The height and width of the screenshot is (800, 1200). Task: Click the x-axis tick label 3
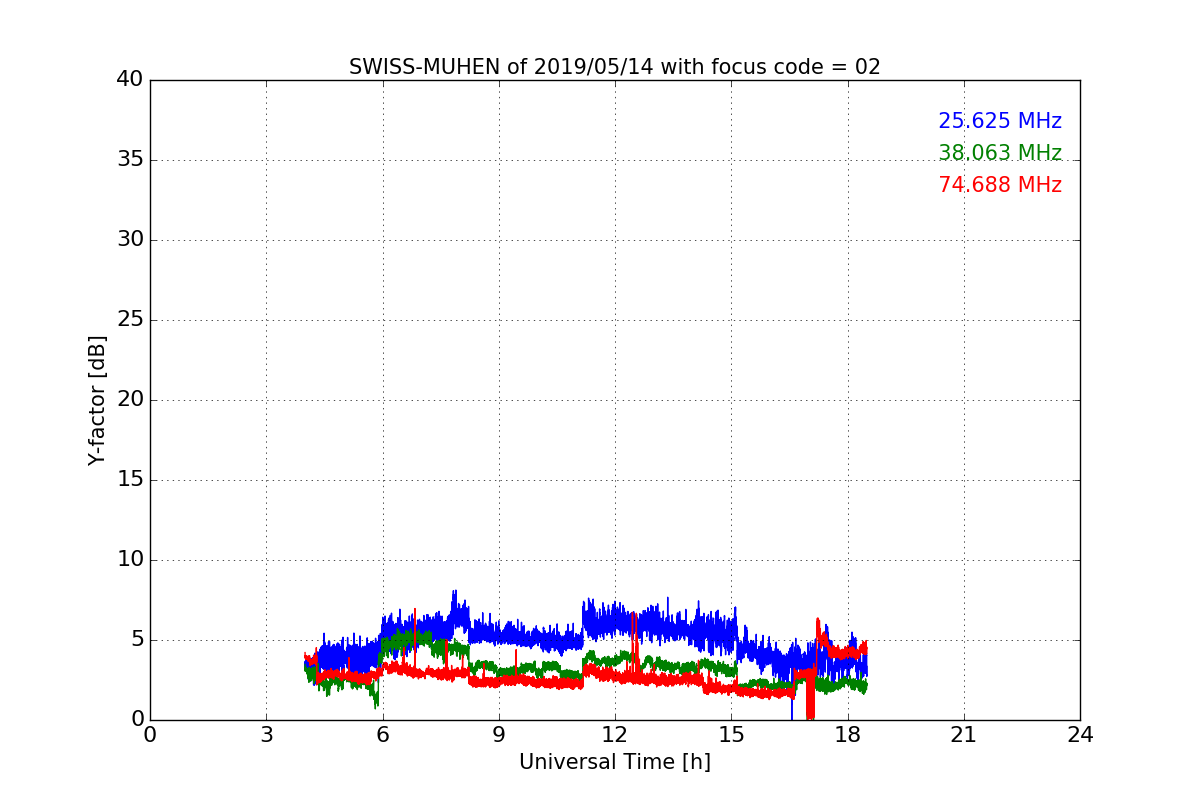[x=266, y=735]
